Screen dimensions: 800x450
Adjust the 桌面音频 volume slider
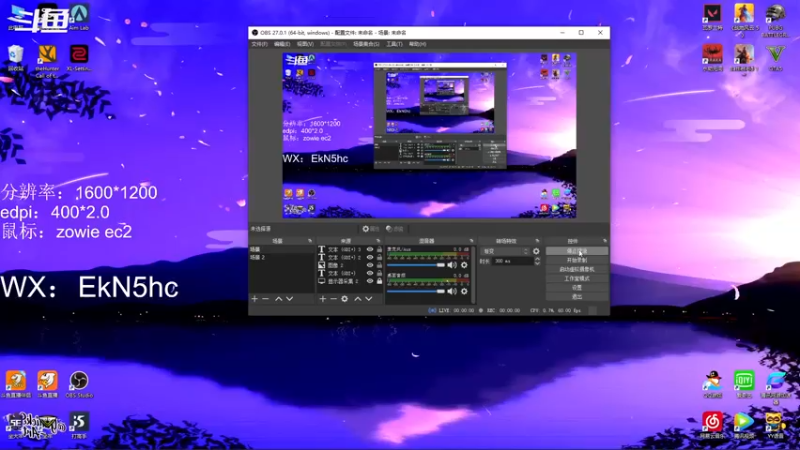coord(416,291)
